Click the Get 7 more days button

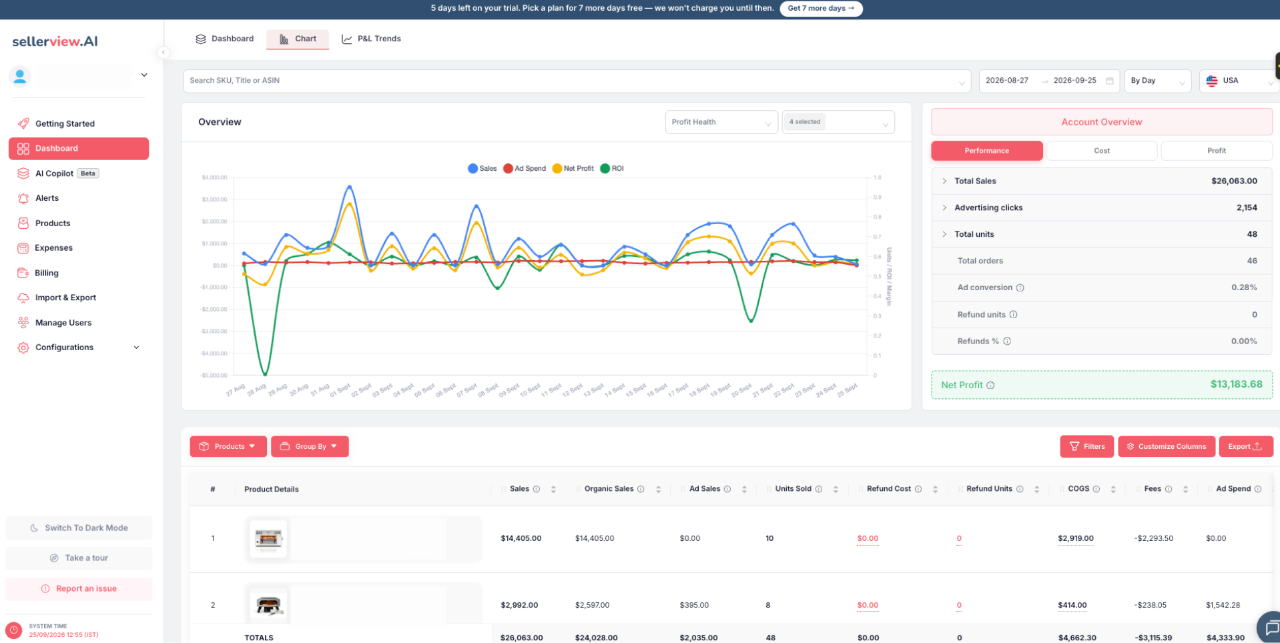[x=820, y=9]
